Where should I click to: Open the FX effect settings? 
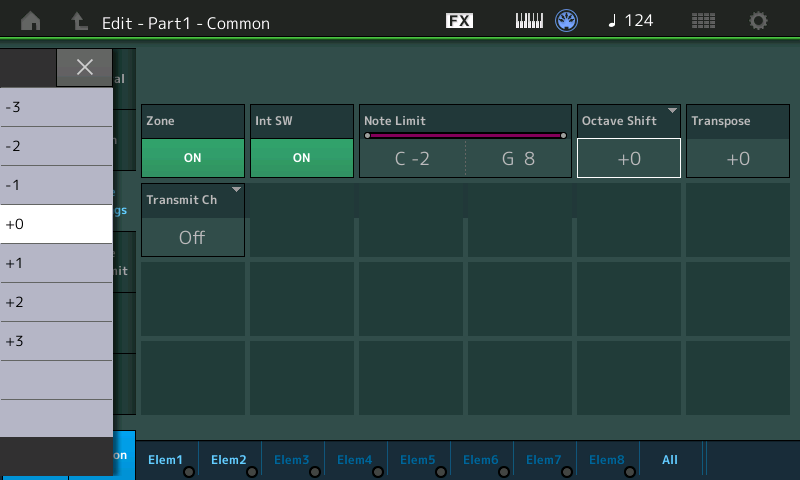[459, 20]
